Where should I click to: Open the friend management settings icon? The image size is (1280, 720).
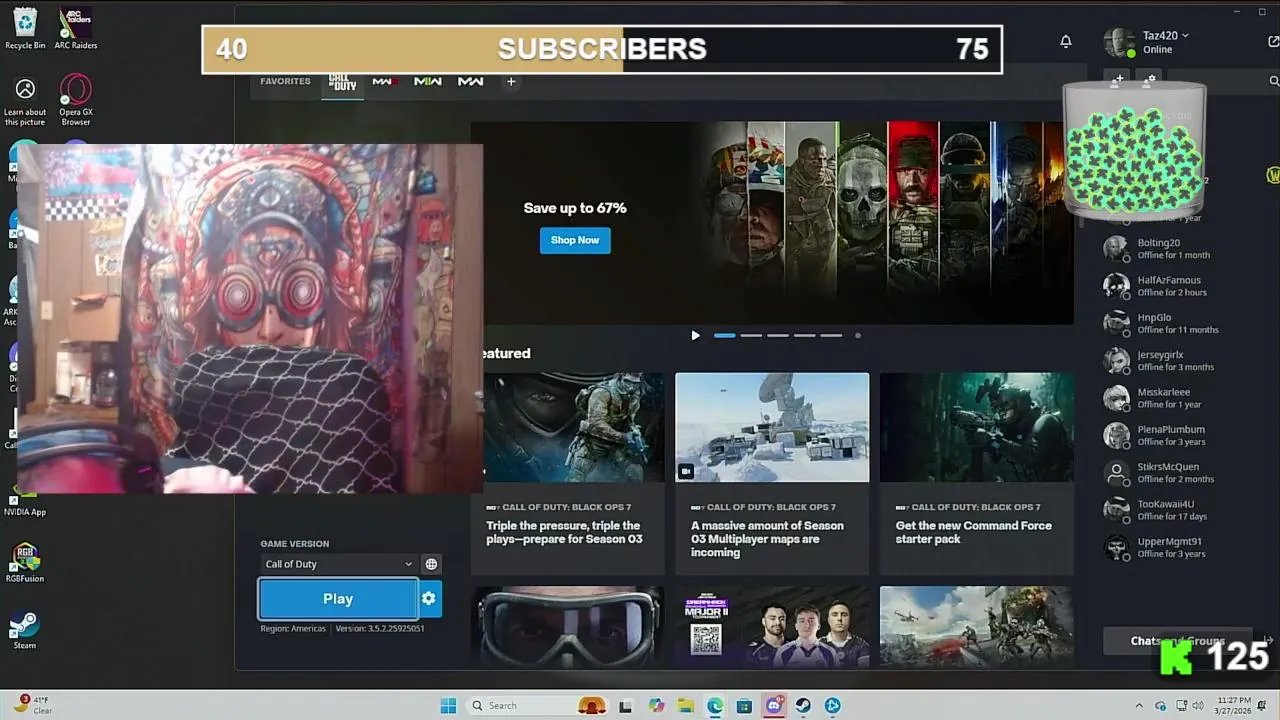(x=1150, y=78)
